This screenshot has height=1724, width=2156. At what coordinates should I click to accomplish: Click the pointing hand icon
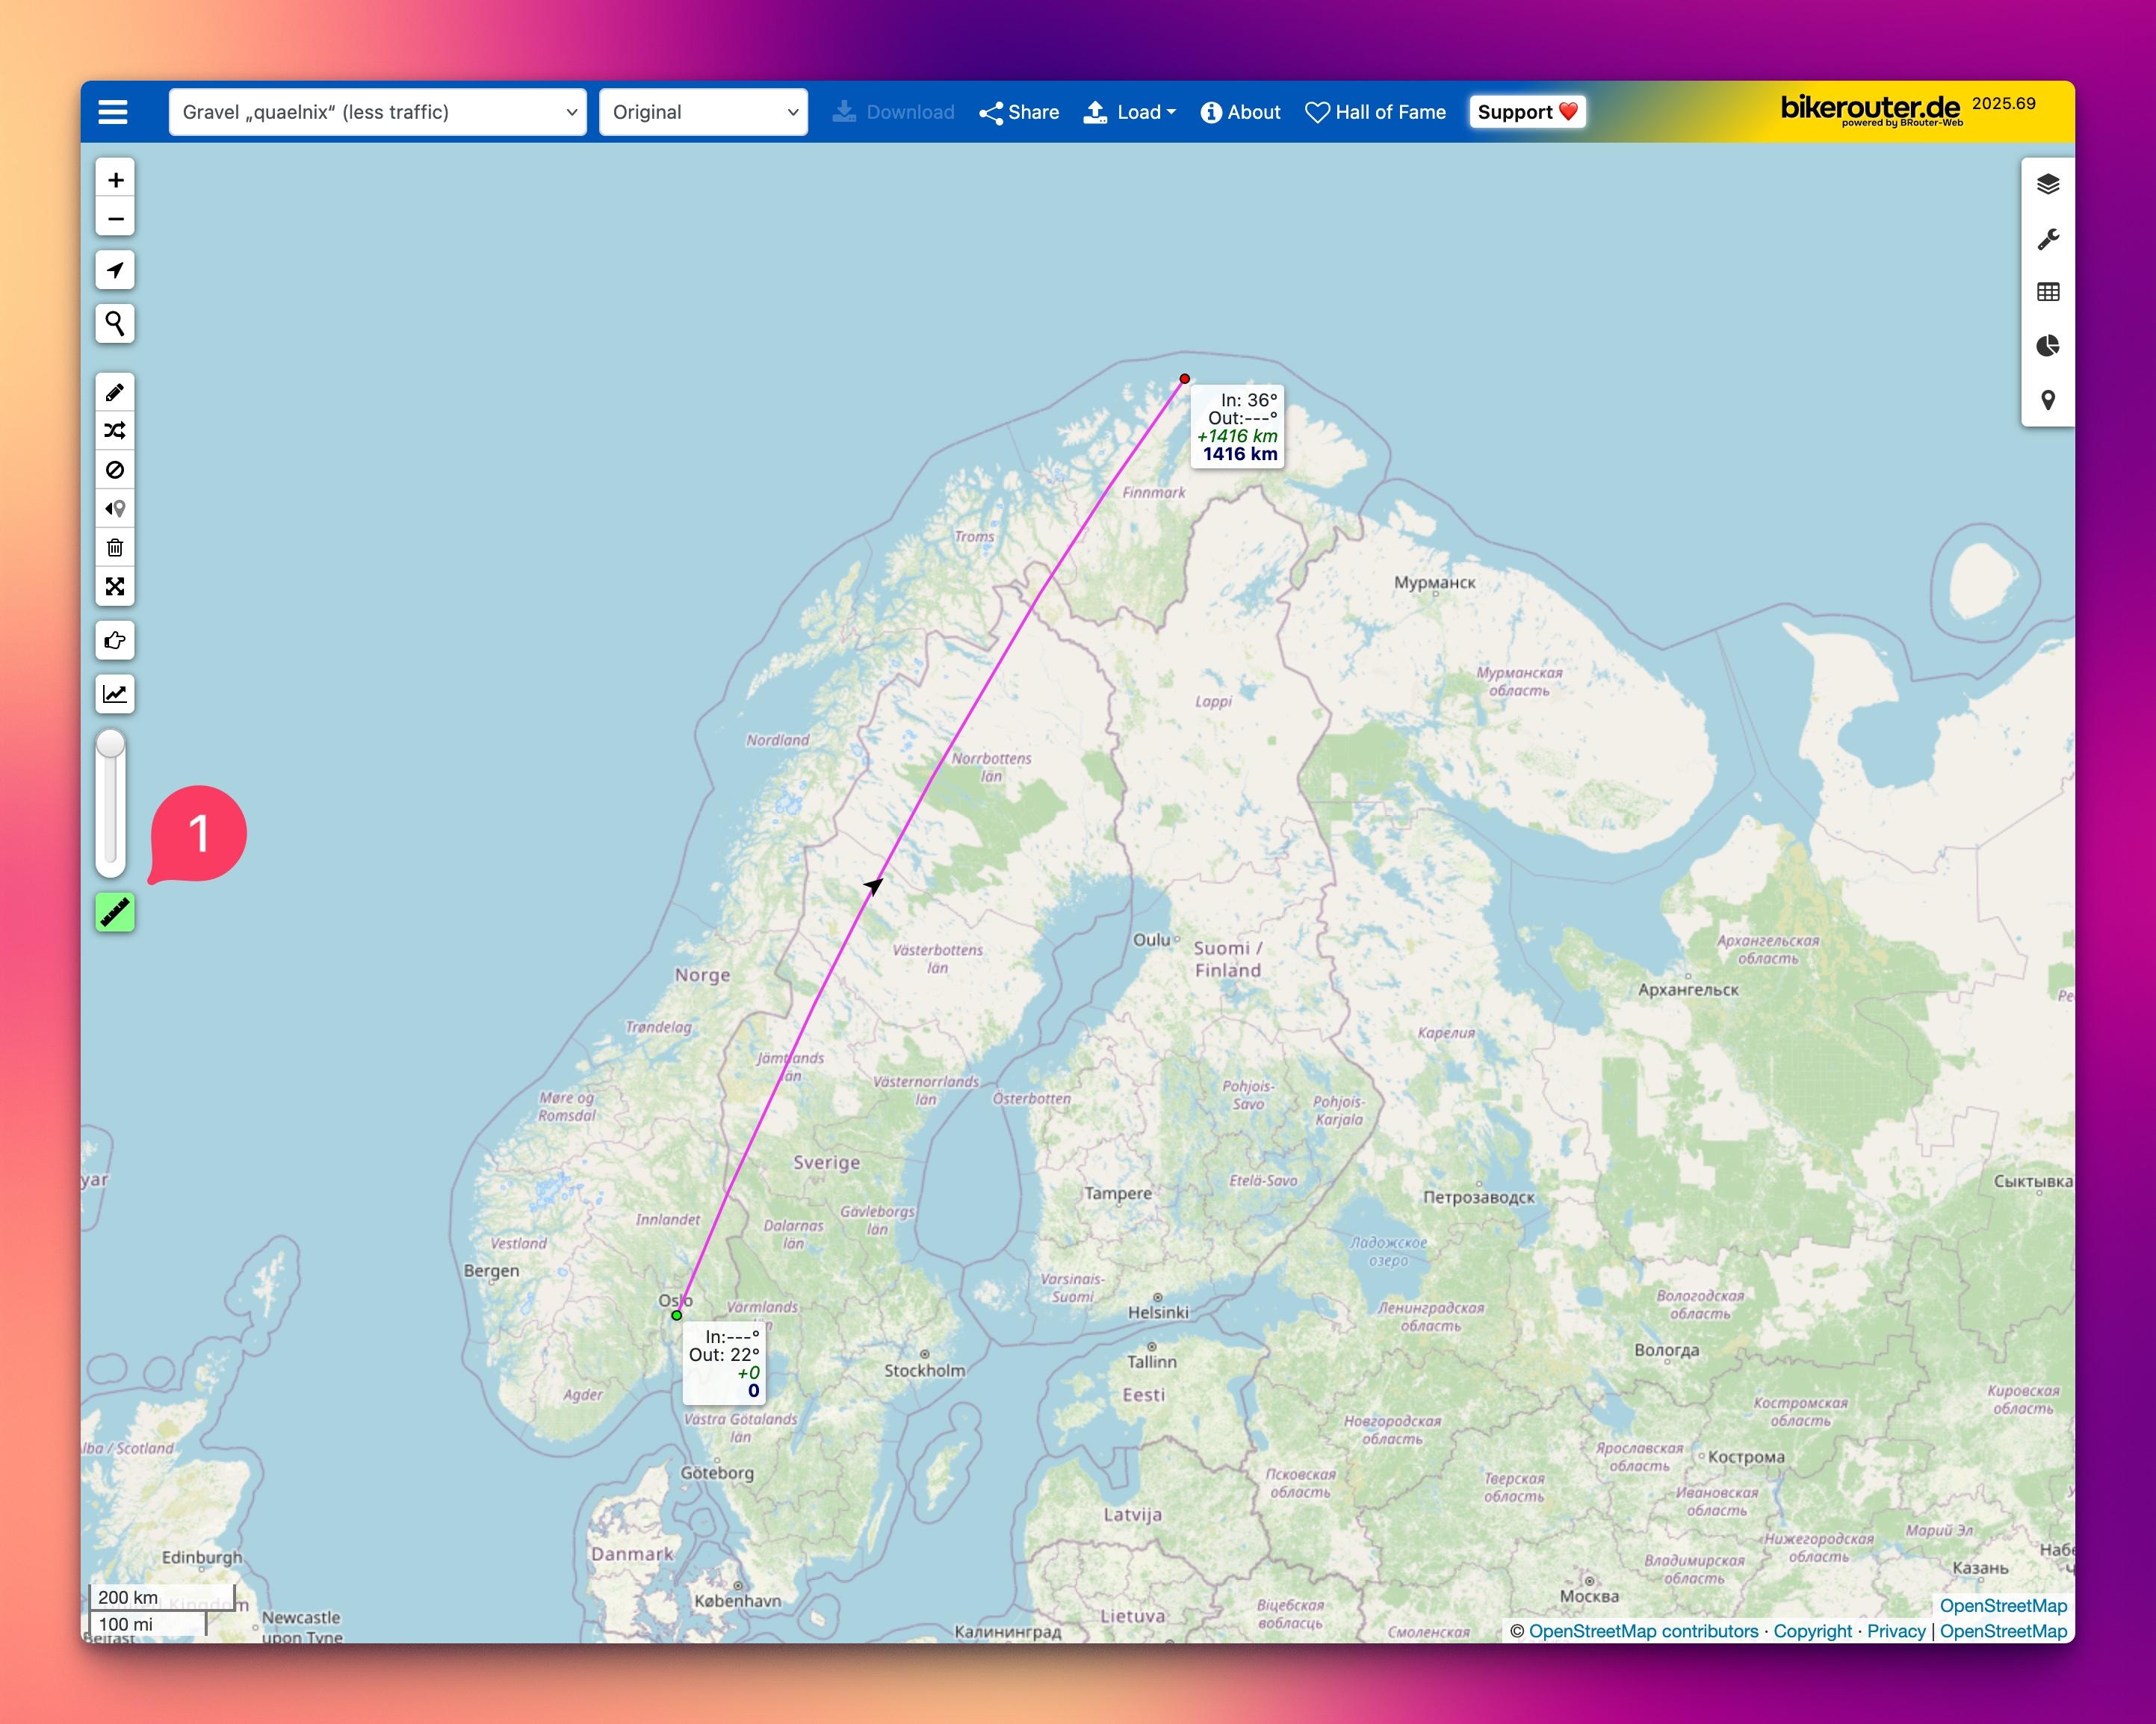click(x=115, y=640)
